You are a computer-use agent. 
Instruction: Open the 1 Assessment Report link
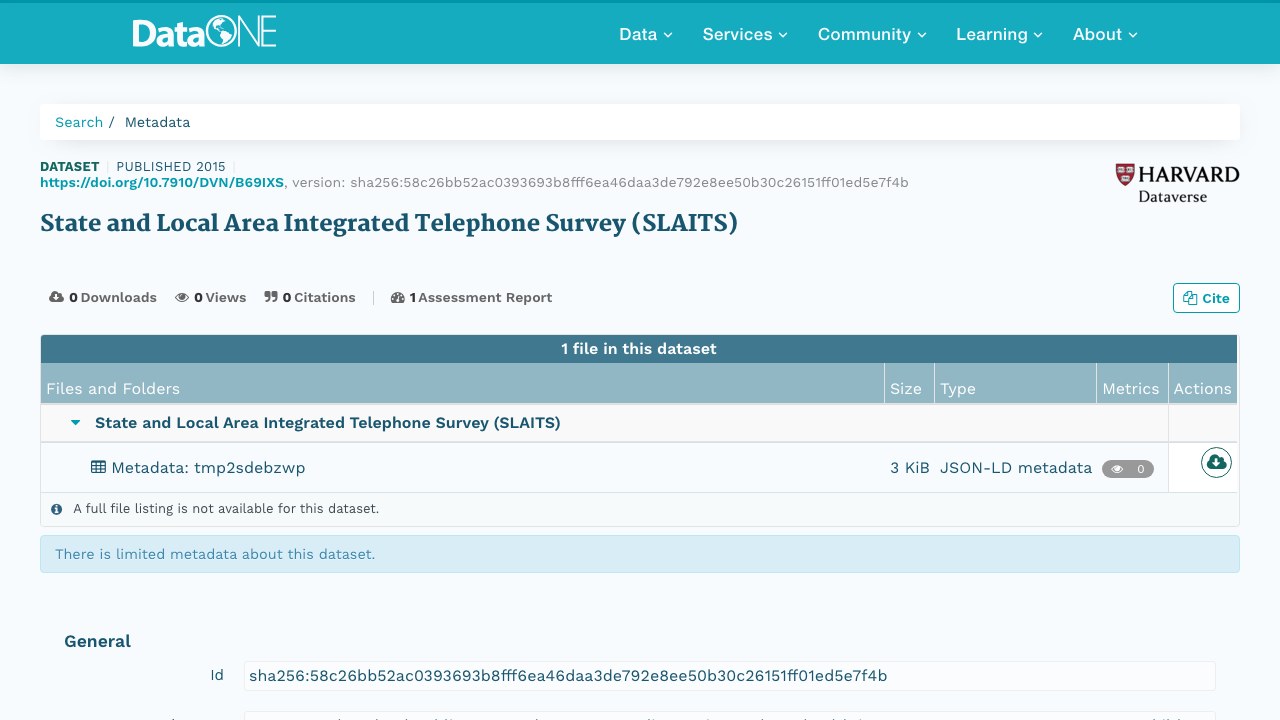(x=472, y=297)
